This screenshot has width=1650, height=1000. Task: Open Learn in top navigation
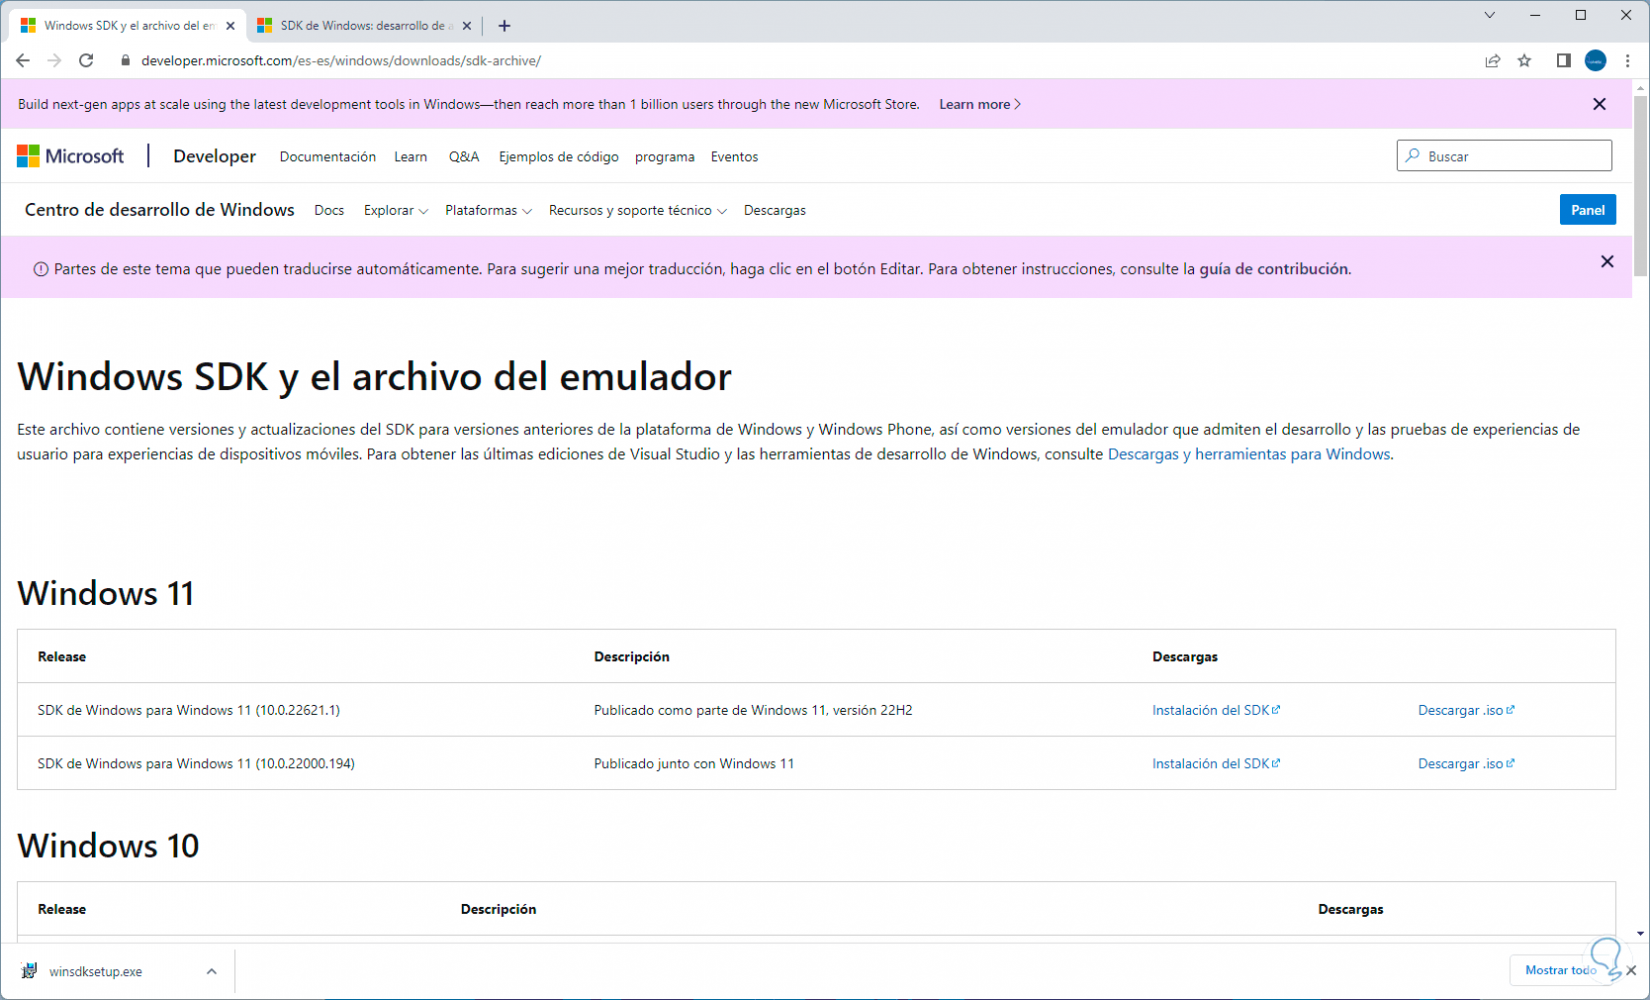click(410, 157)
